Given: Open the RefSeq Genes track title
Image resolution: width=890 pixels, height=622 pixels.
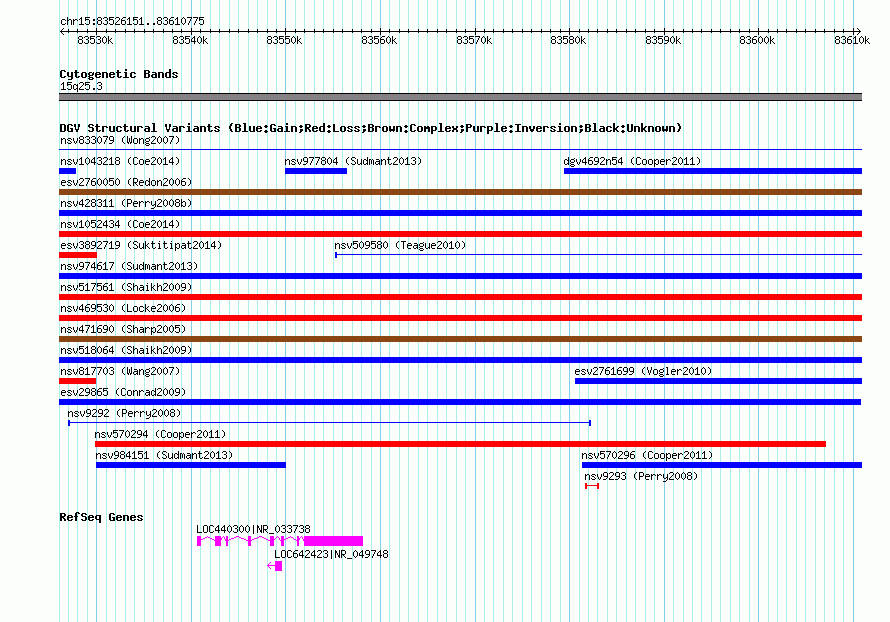Looking at the screenshot, I should [101, 517].
